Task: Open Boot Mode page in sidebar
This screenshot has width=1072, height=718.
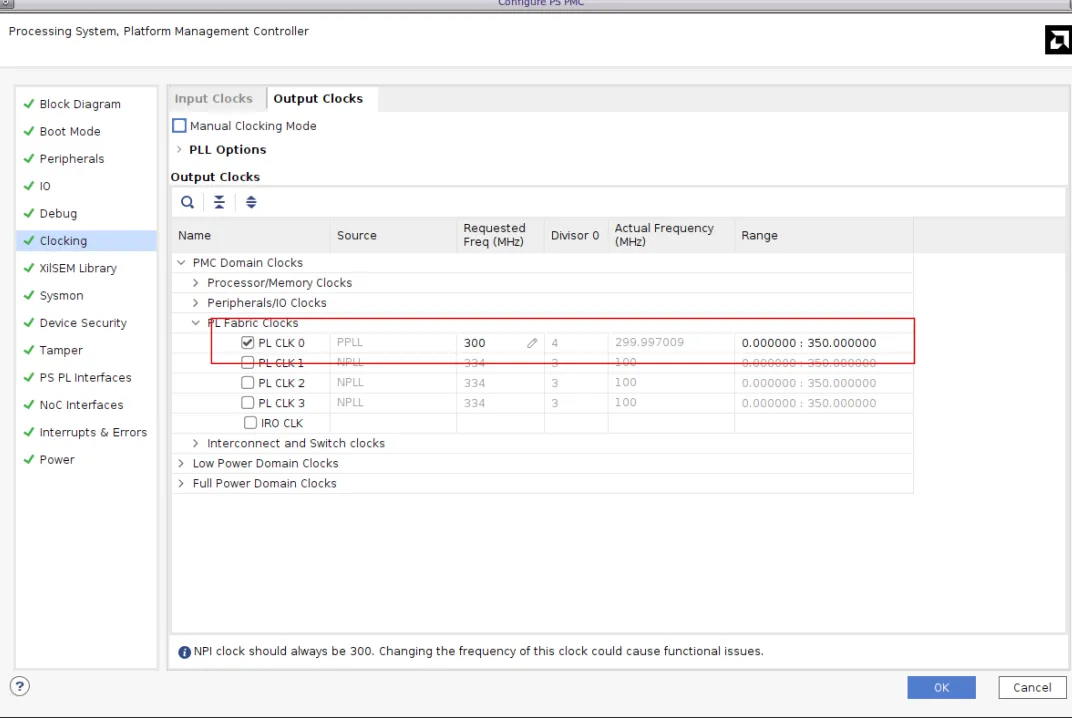Action: tap(70, 131)
